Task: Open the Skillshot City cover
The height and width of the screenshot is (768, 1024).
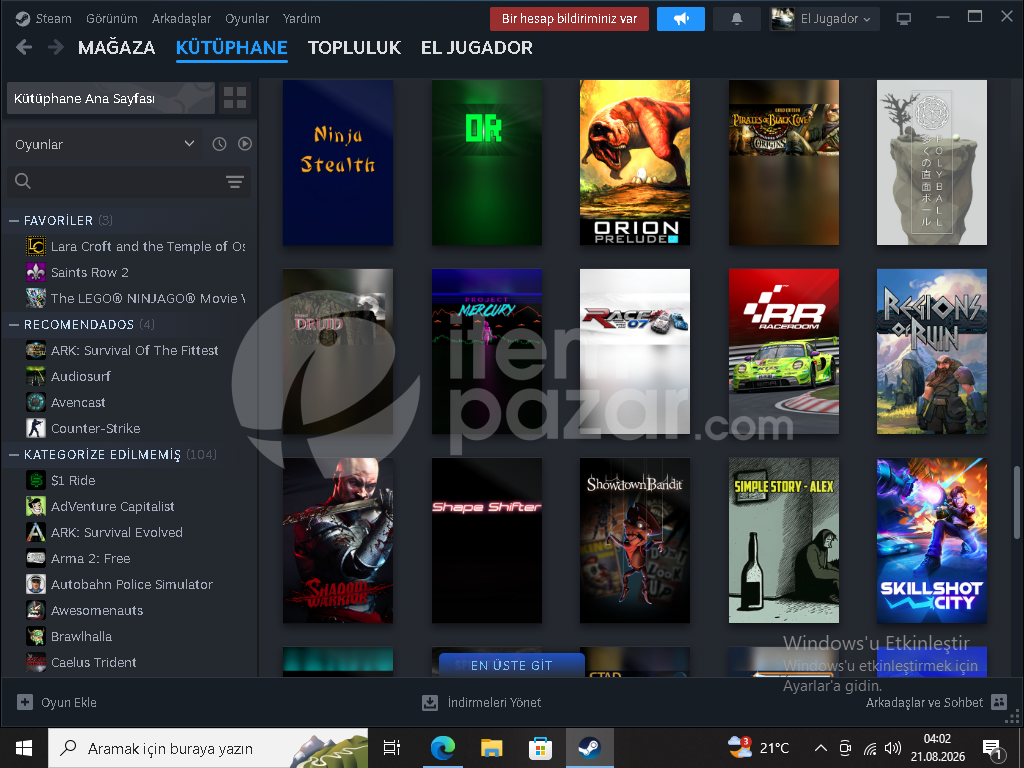Action: click(932, 540)
